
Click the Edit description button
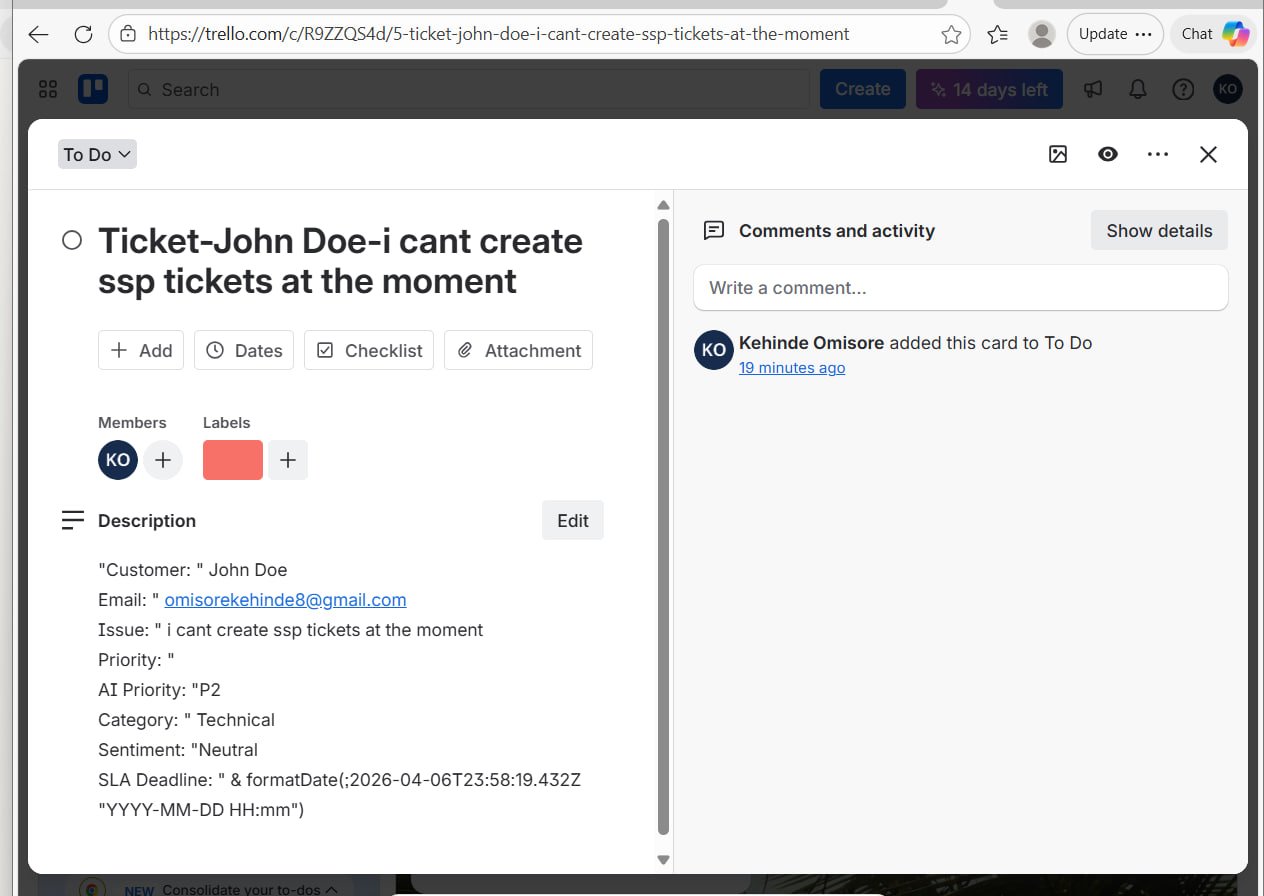tap(573, 520)
